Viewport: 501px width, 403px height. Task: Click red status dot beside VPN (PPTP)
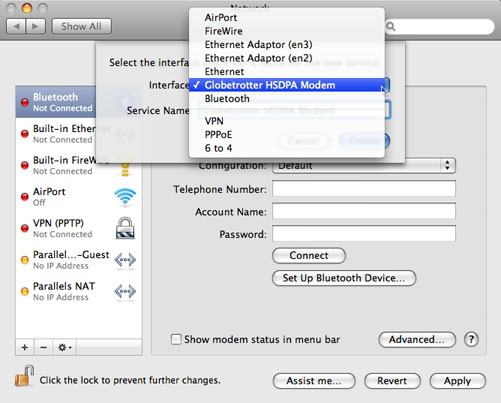click(x=25, y=228)
